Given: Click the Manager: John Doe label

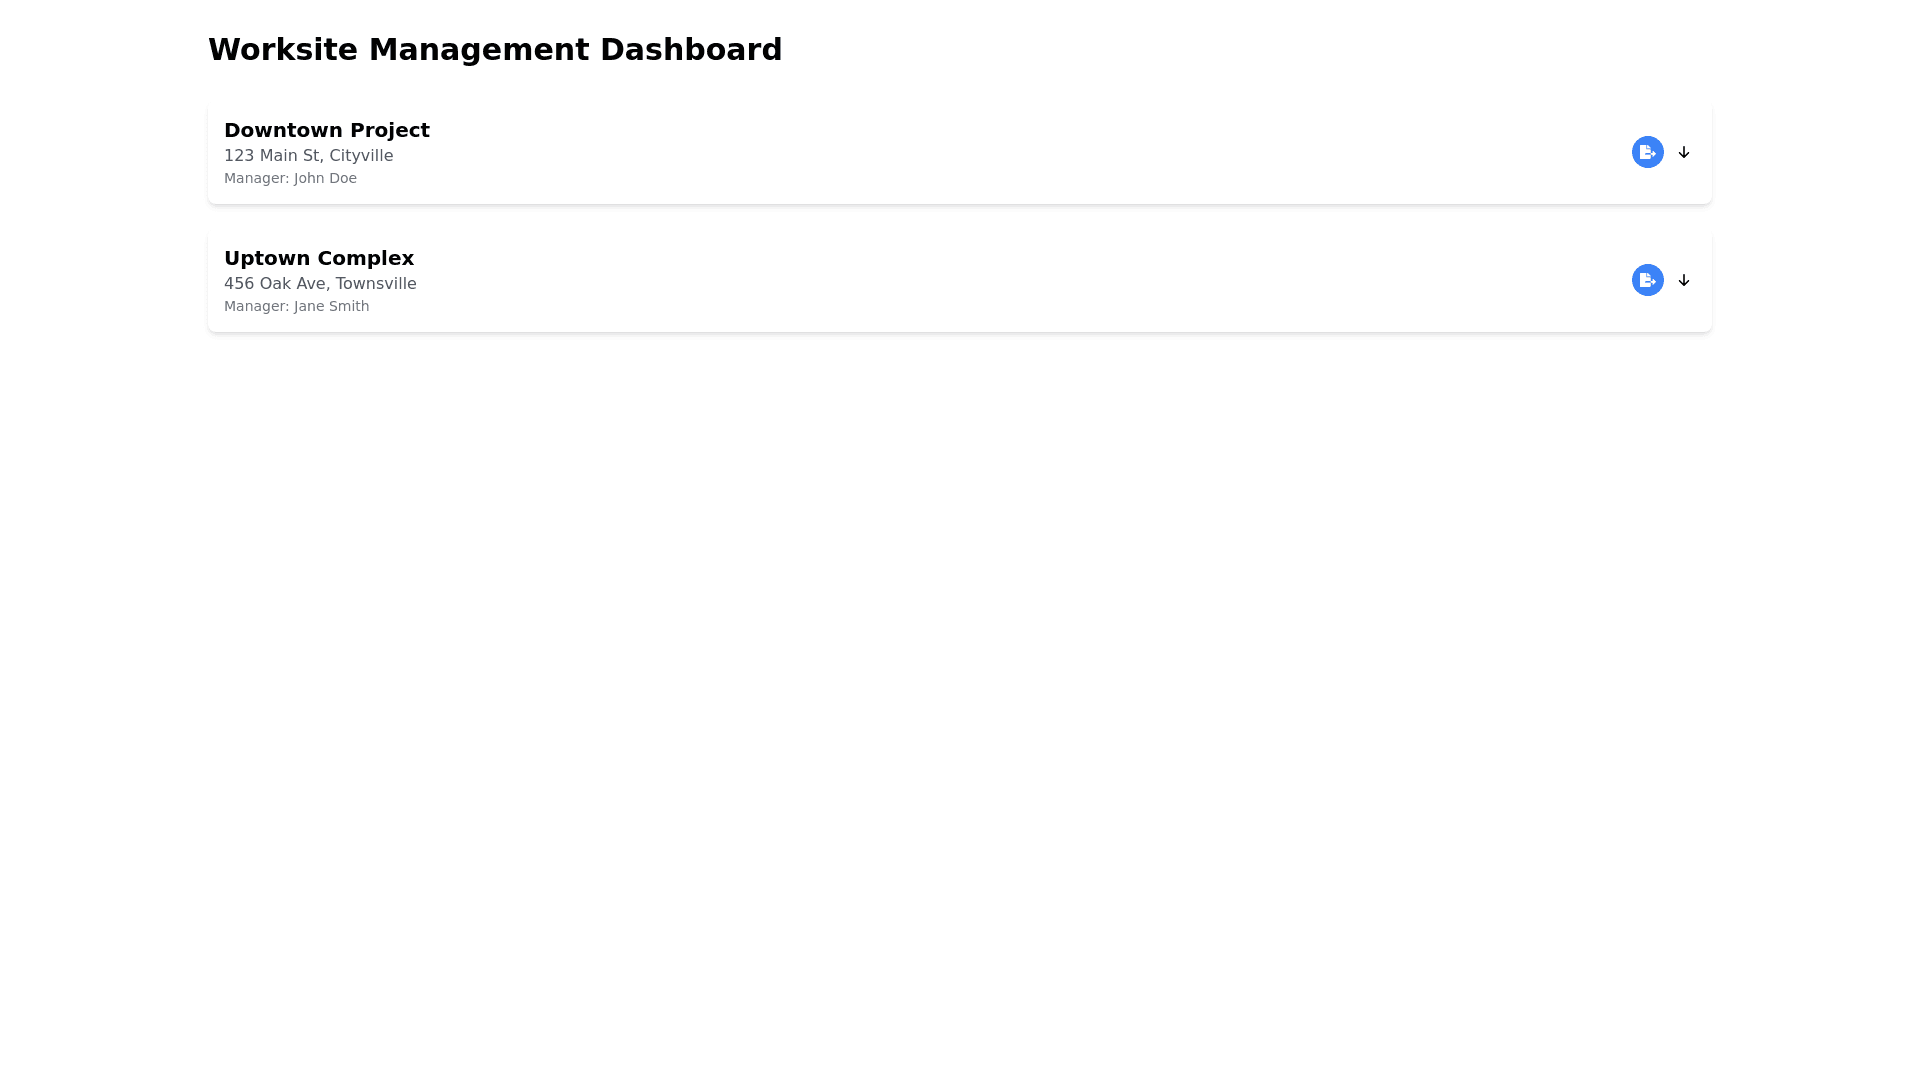Looking at the screenshot, I should click(290, 178).
